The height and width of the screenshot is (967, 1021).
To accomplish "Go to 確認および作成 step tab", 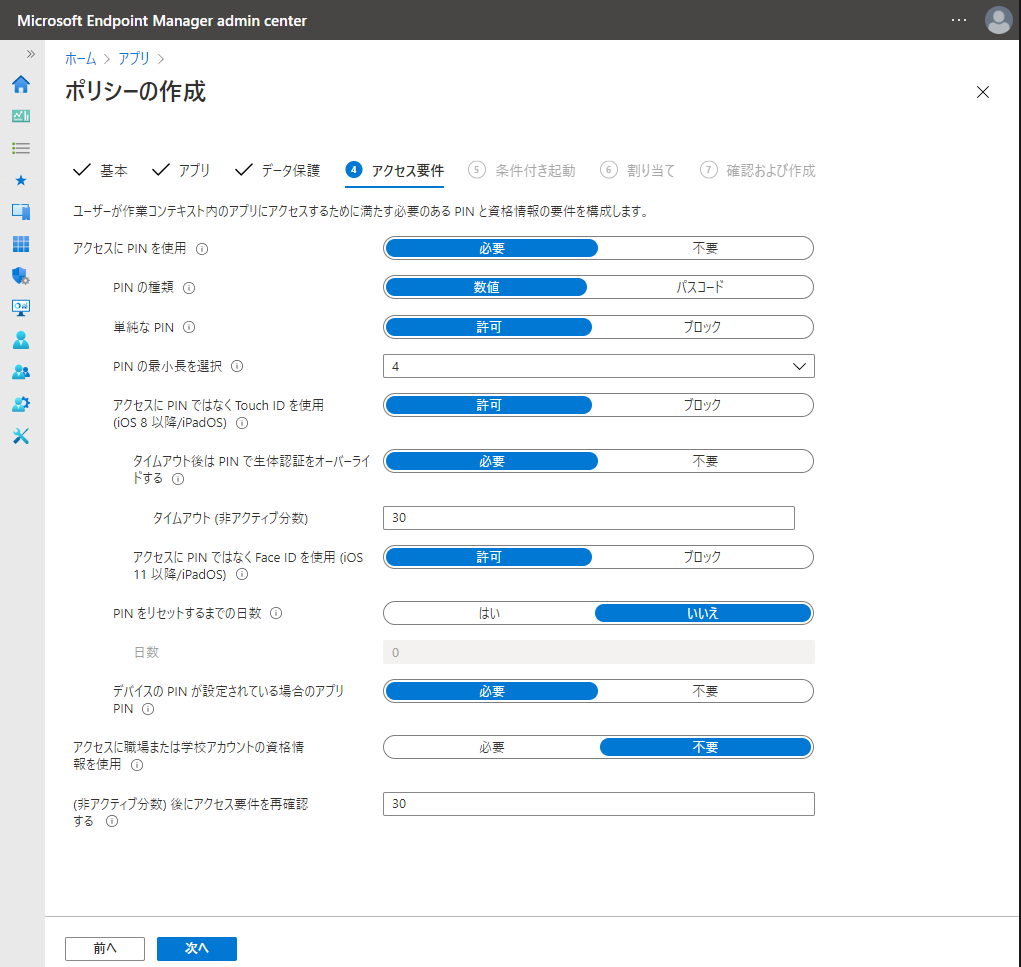I will tap(757, 171).
